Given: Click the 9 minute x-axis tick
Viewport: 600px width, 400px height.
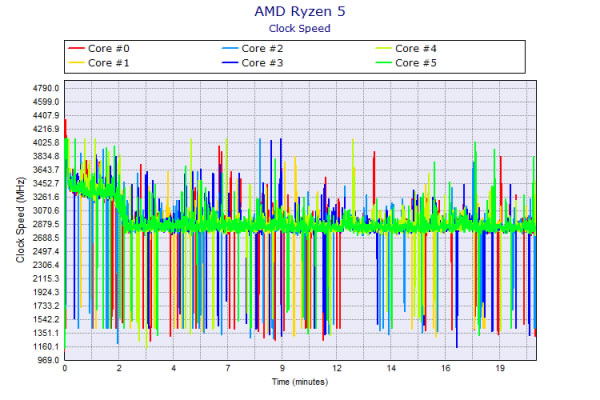Looking at the screenshot, I should tap(282, 368).
